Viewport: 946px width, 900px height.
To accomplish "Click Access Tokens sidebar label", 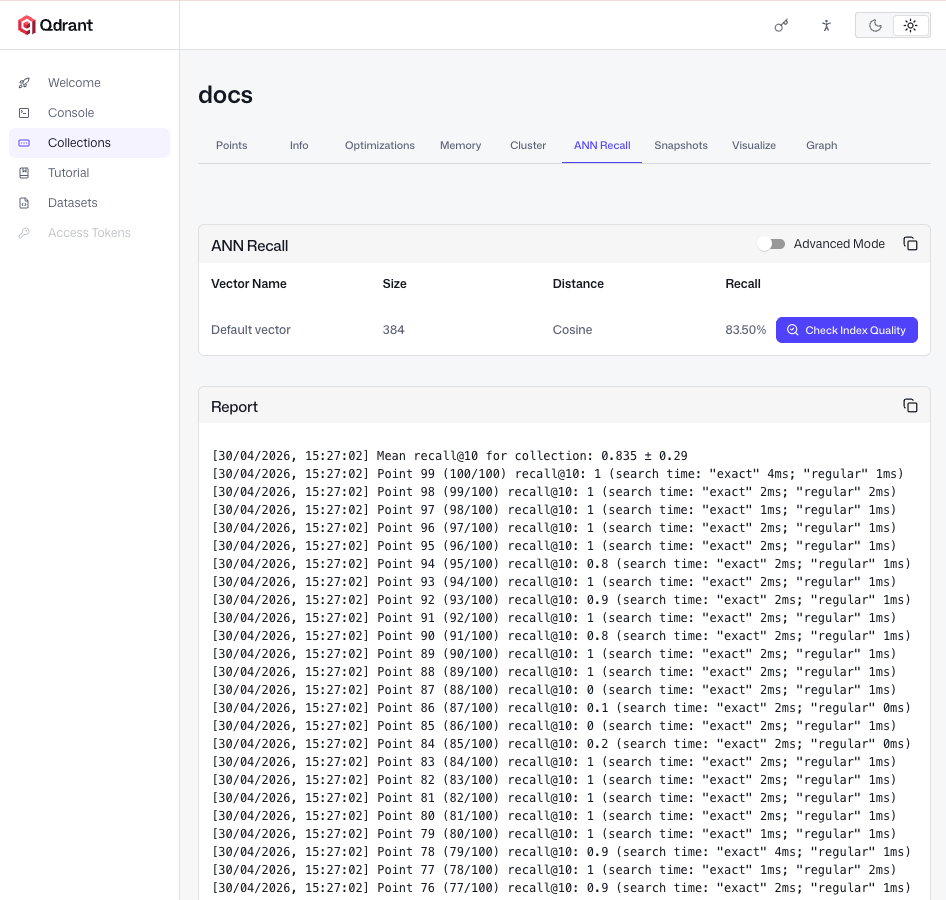I will (x=89, y=233).
